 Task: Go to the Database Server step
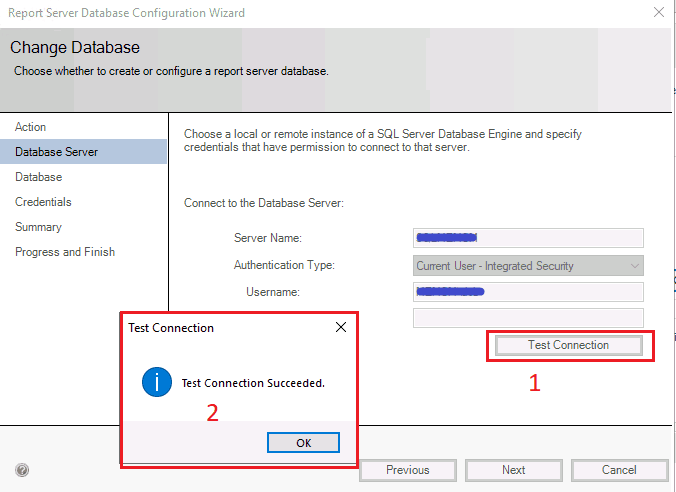(56, 152)
